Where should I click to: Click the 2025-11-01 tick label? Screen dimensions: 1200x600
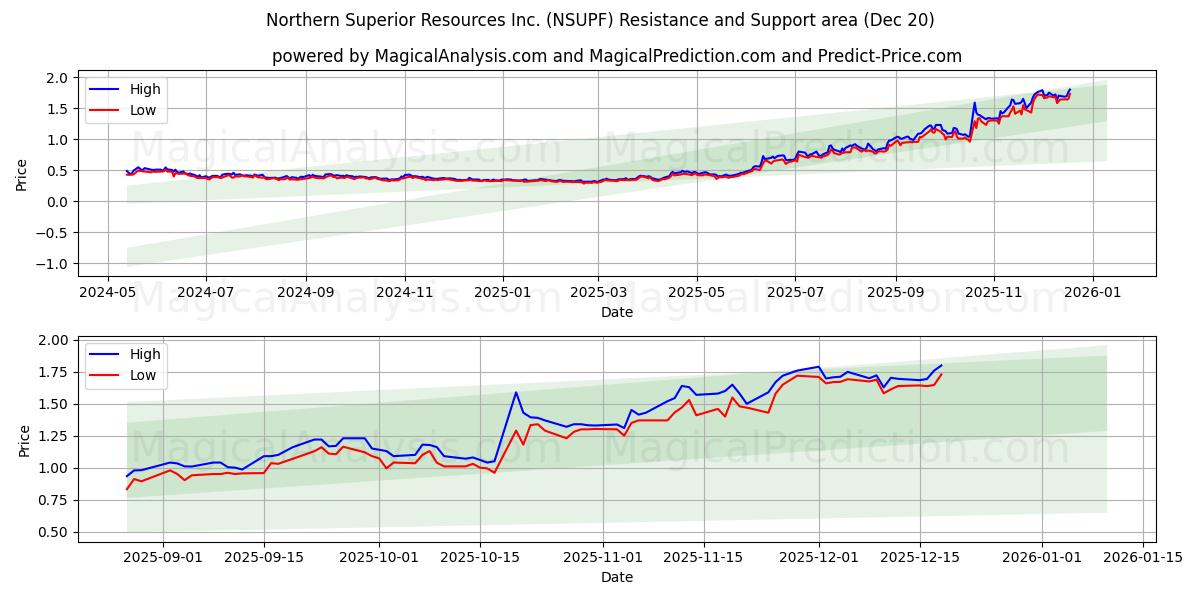(x=603, y=559)
